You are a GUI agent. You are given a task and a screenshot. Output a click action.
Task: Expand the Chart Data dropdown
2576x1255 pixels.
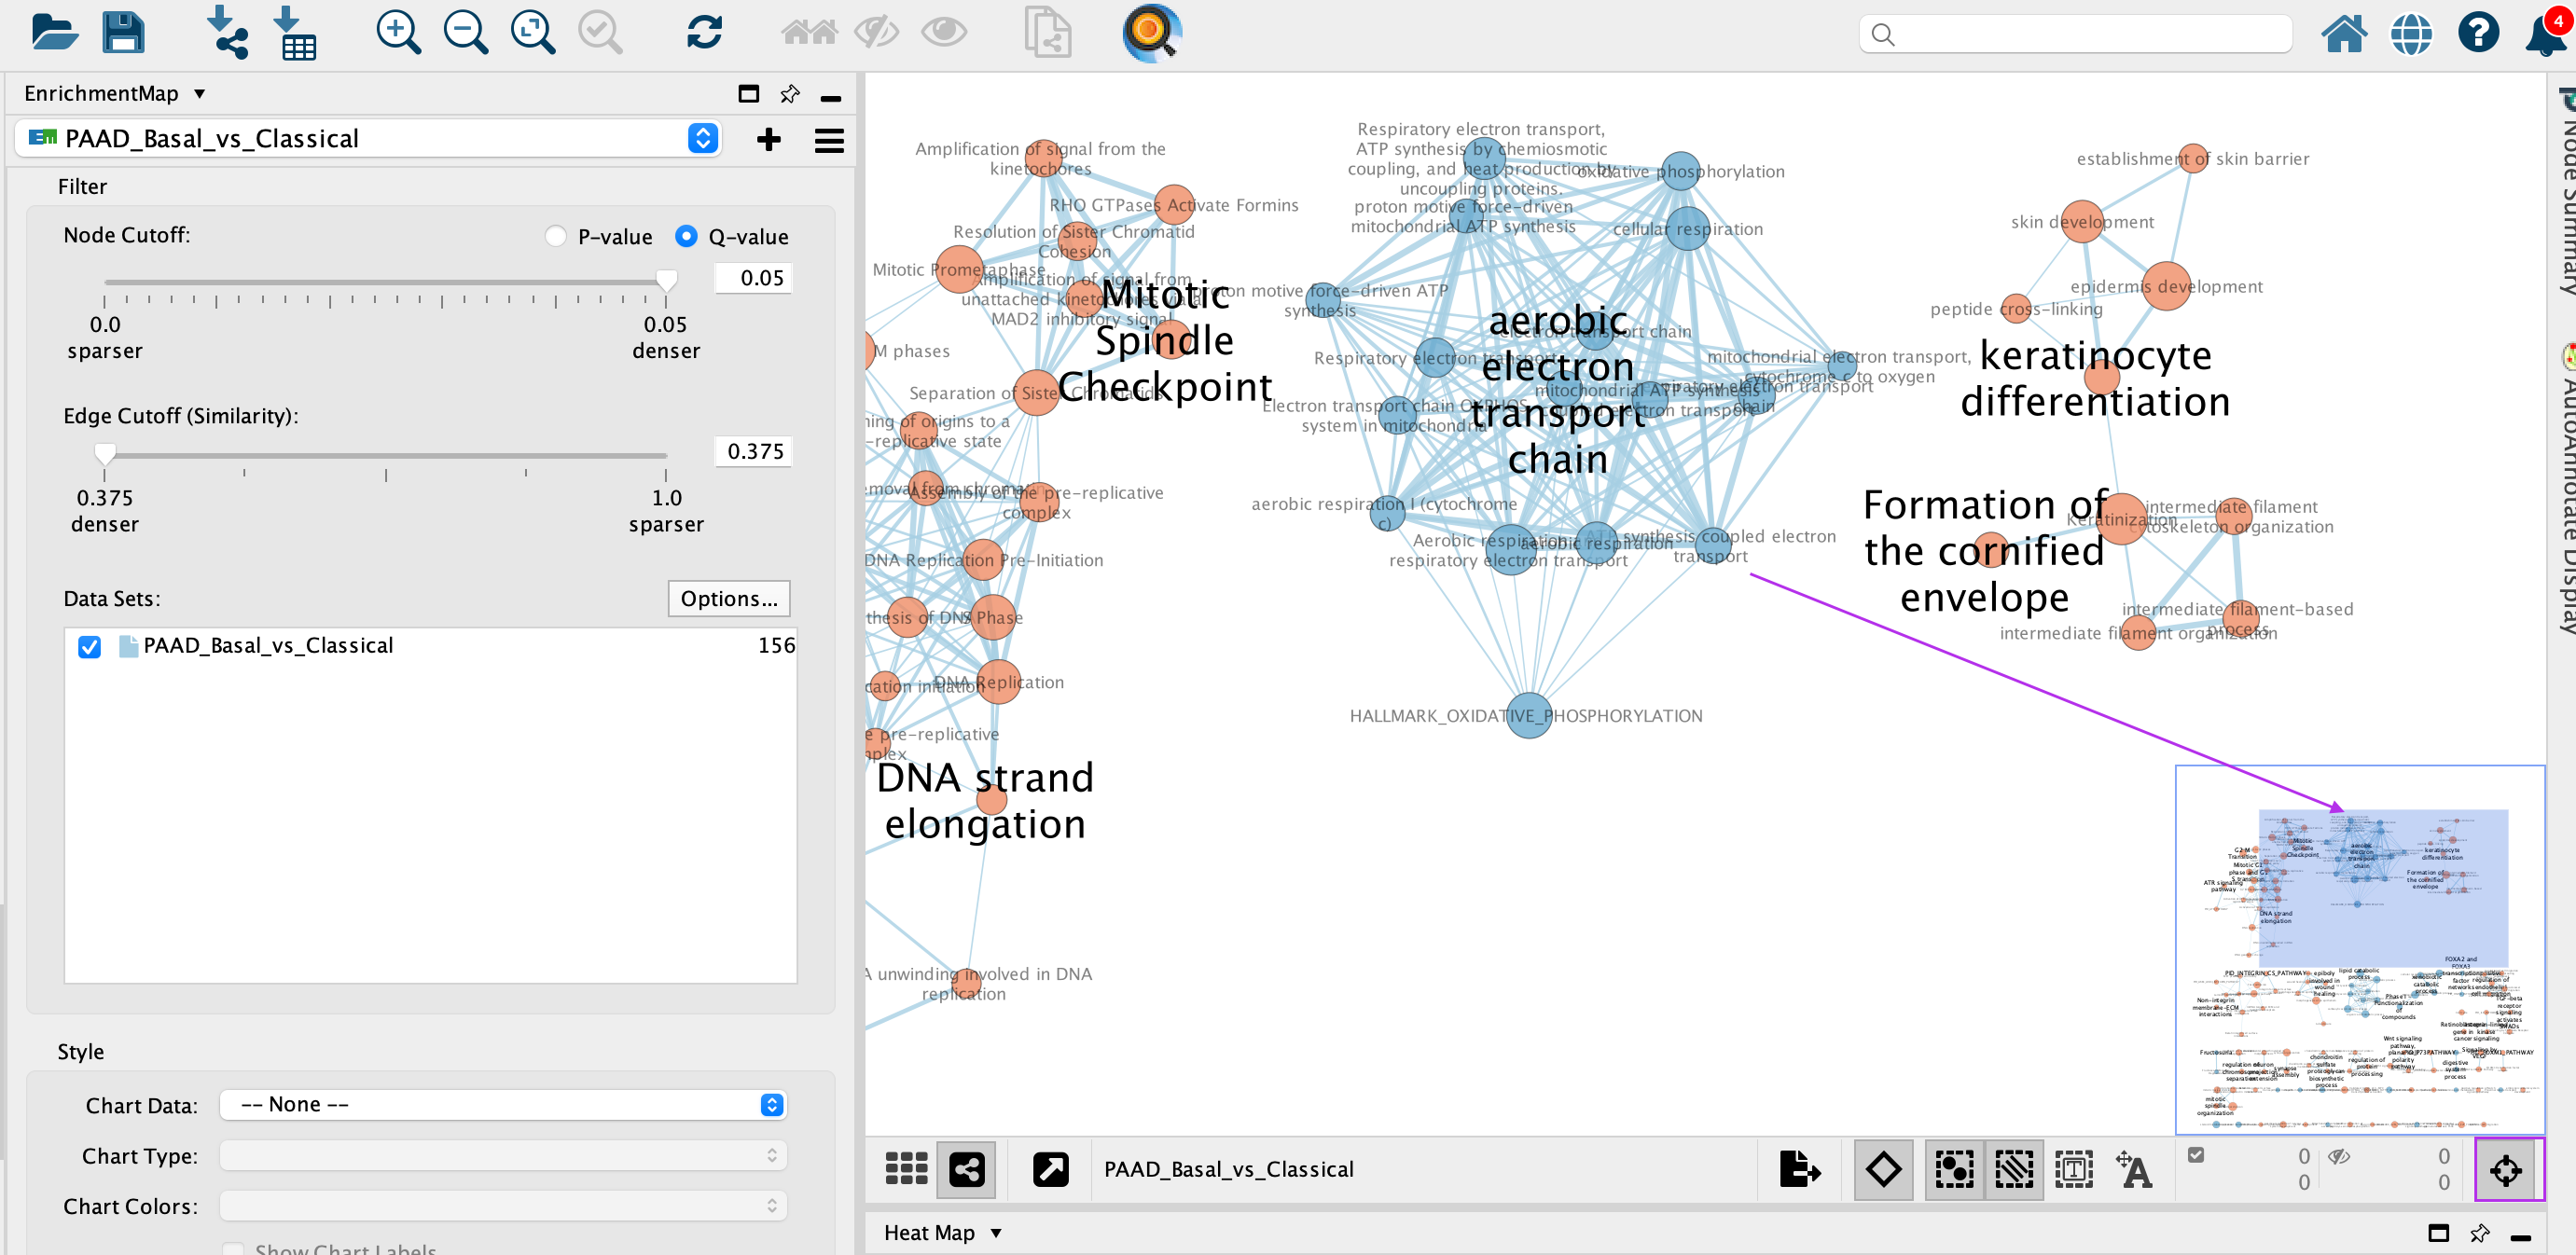coord(771,1104)
